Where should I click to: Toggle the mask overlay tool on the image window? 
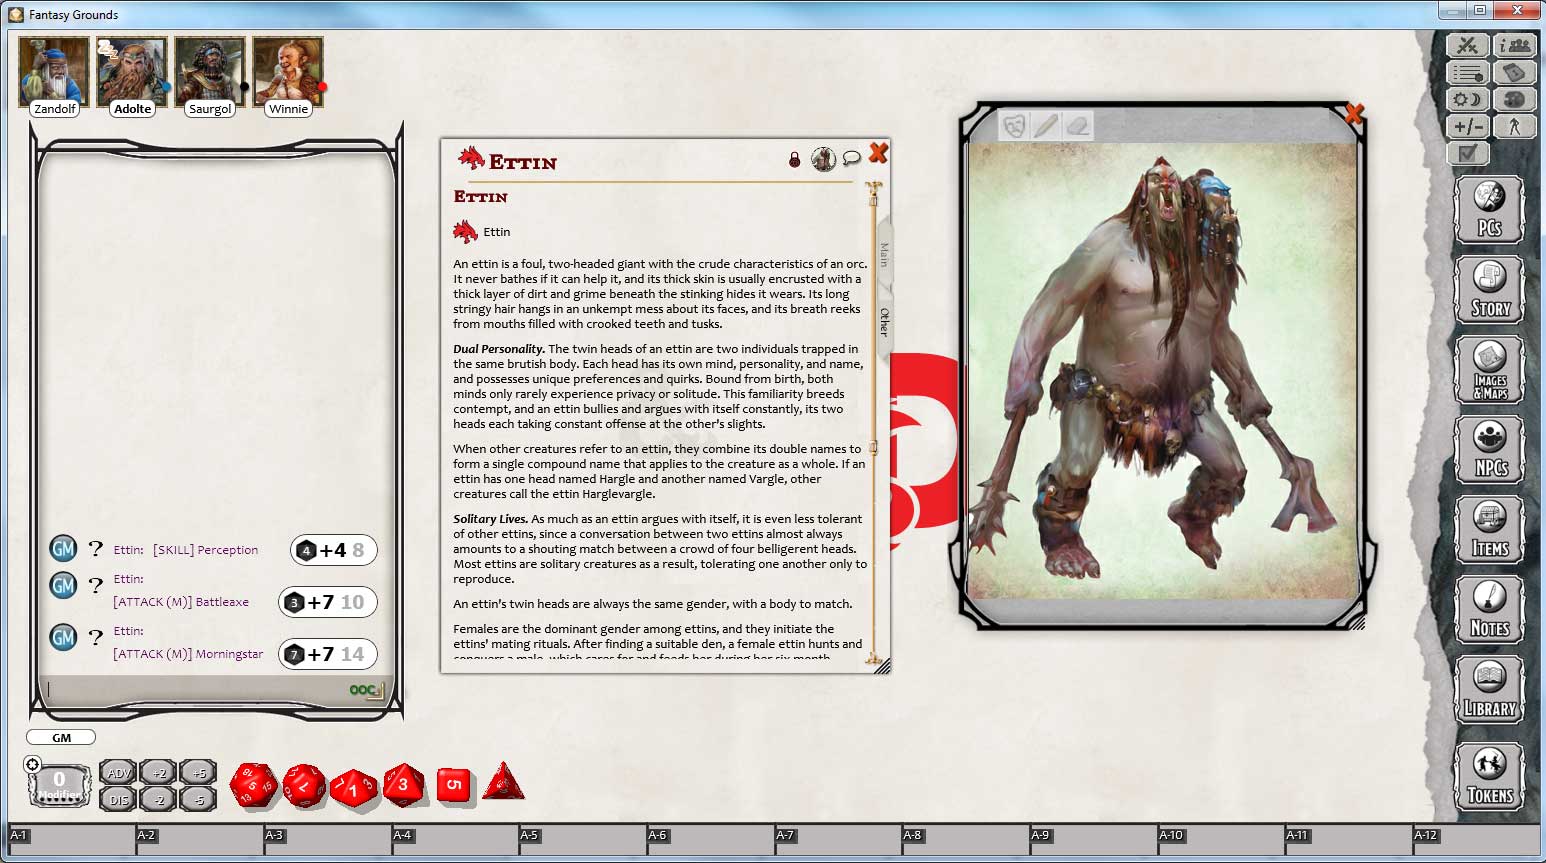click(x=1013, y=125)
